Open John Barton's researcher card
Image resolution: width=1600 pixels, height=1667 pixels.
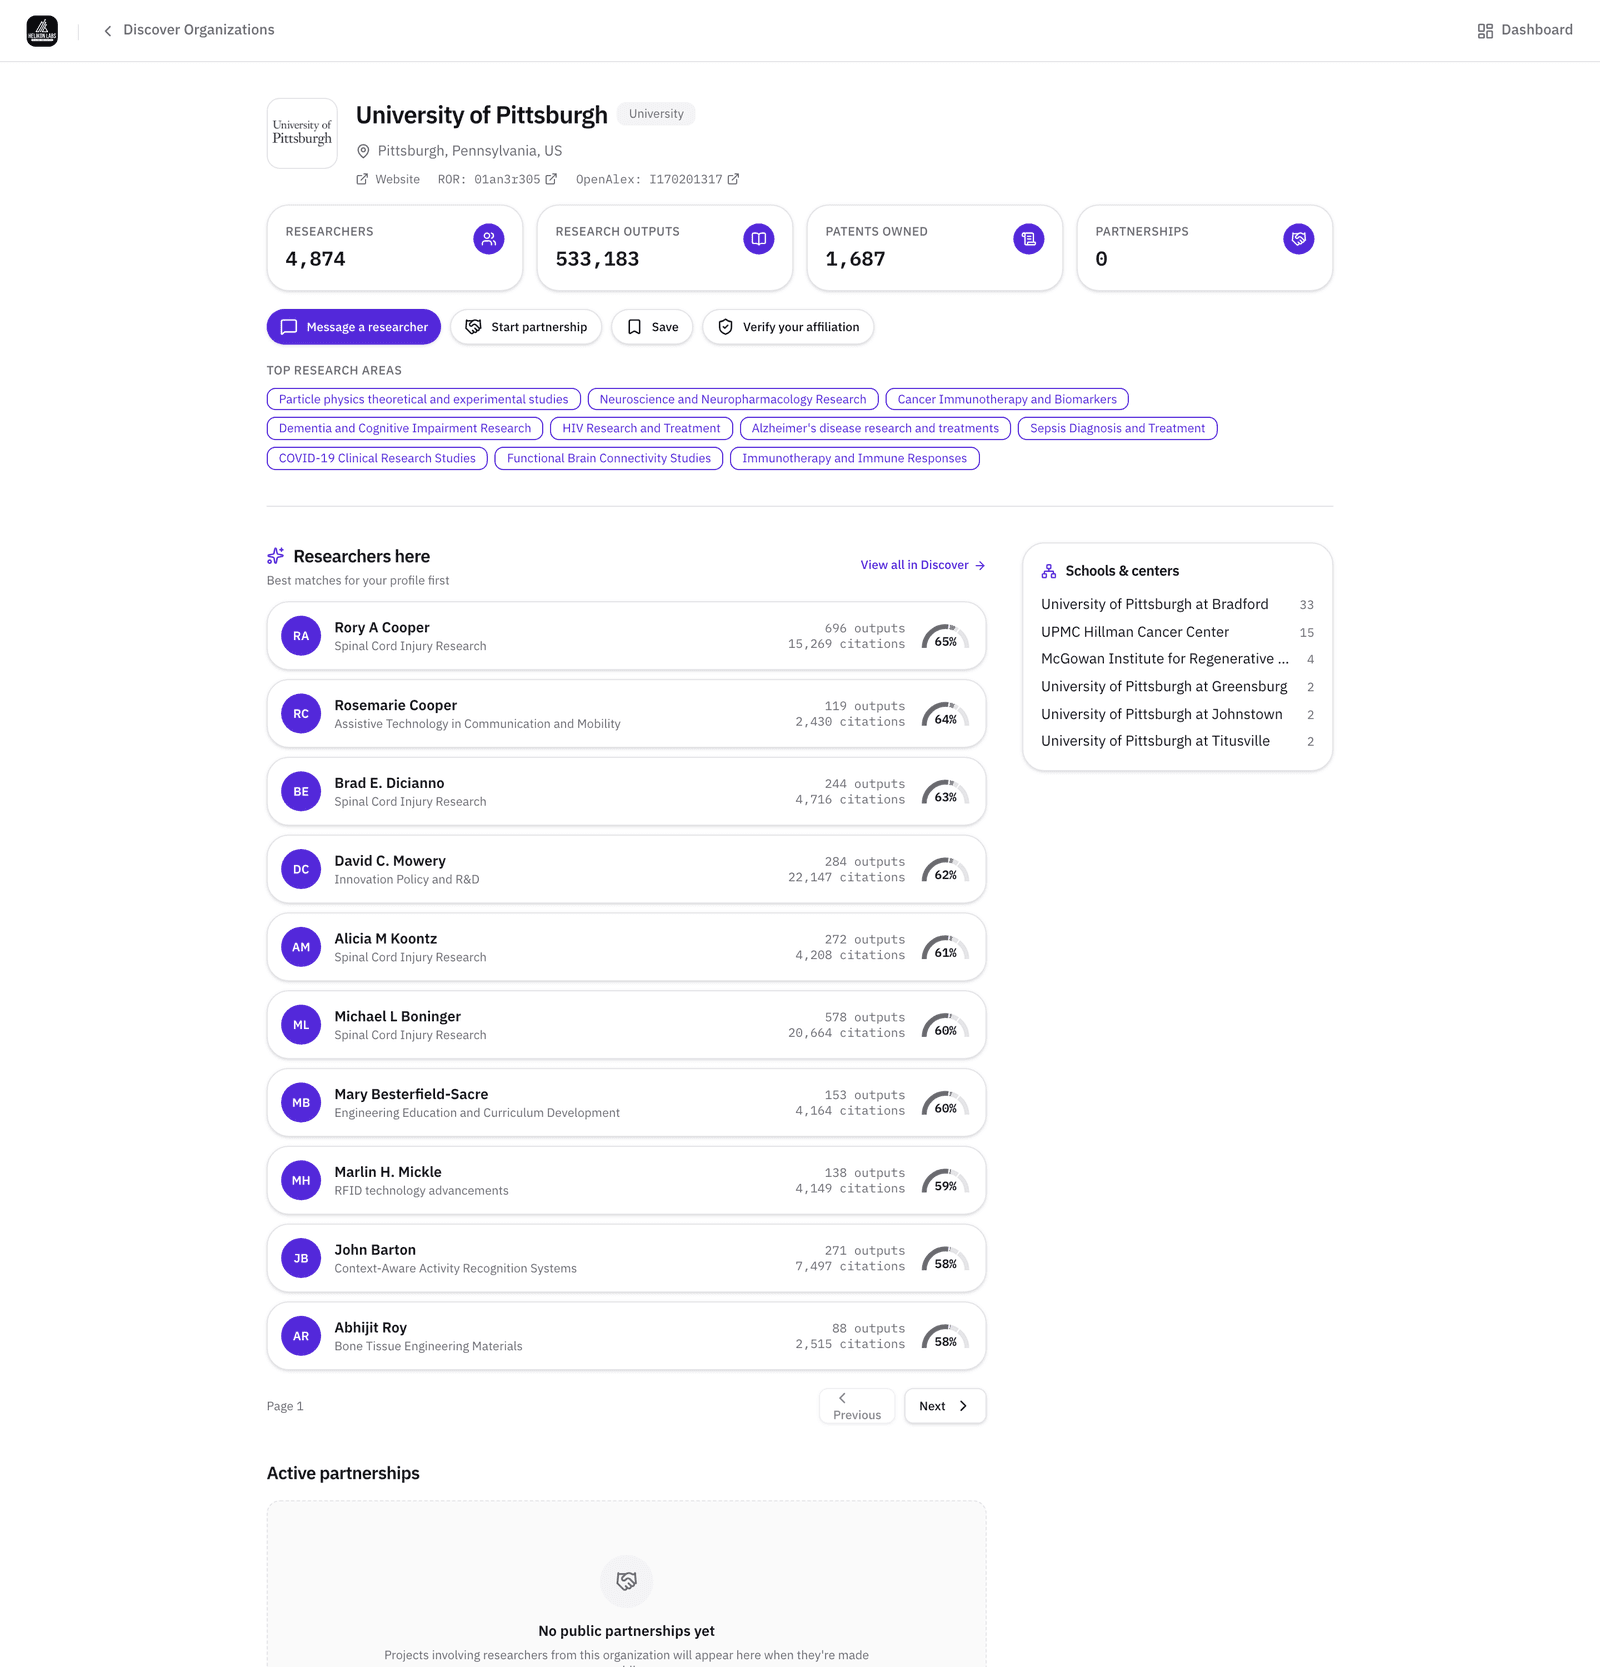pyautogui.click(x=626, y=1258)
